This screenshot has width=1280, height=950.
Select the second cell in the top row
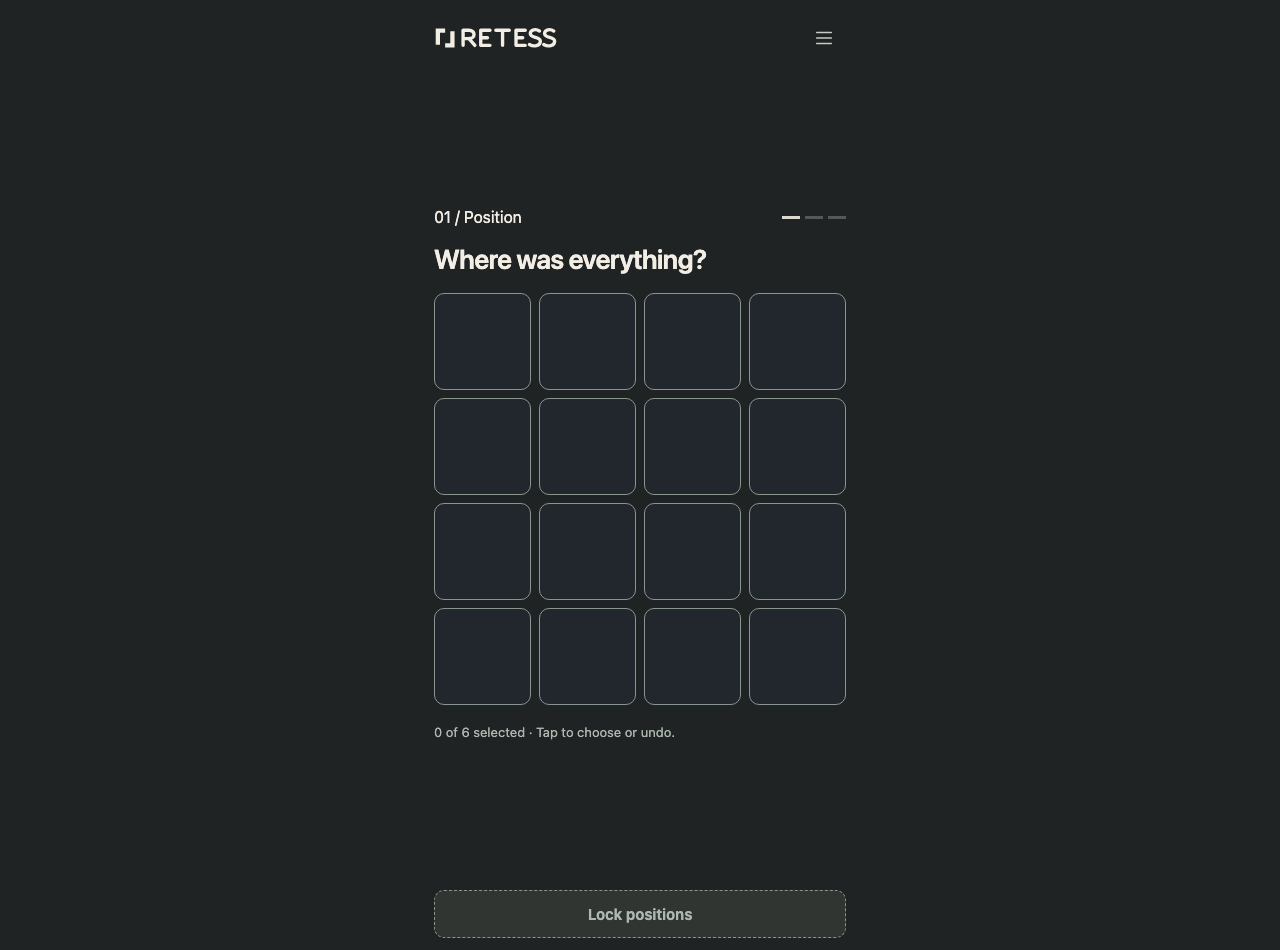587,341
